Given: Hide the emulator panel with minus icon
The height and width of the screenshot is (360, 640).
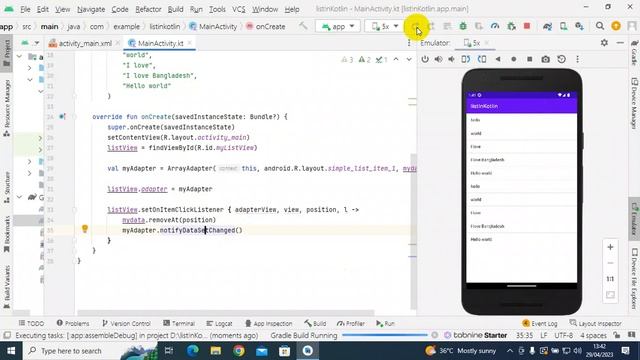Looking at the screenshot, I should tap(620, 42).
